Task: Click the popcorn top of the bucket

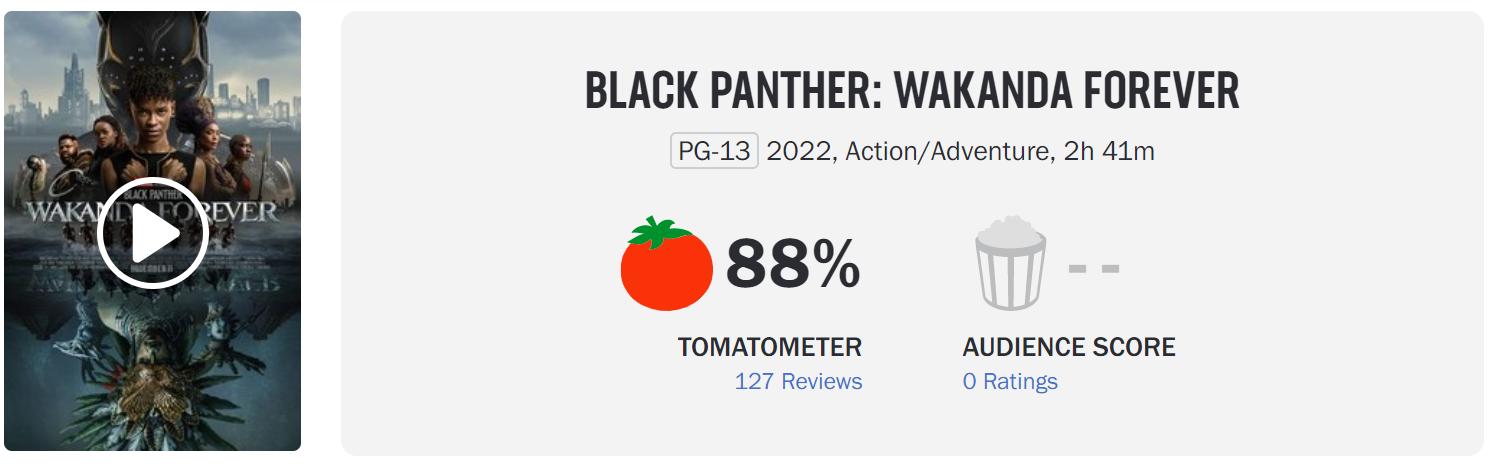Action: click(x=1010, y=229)
